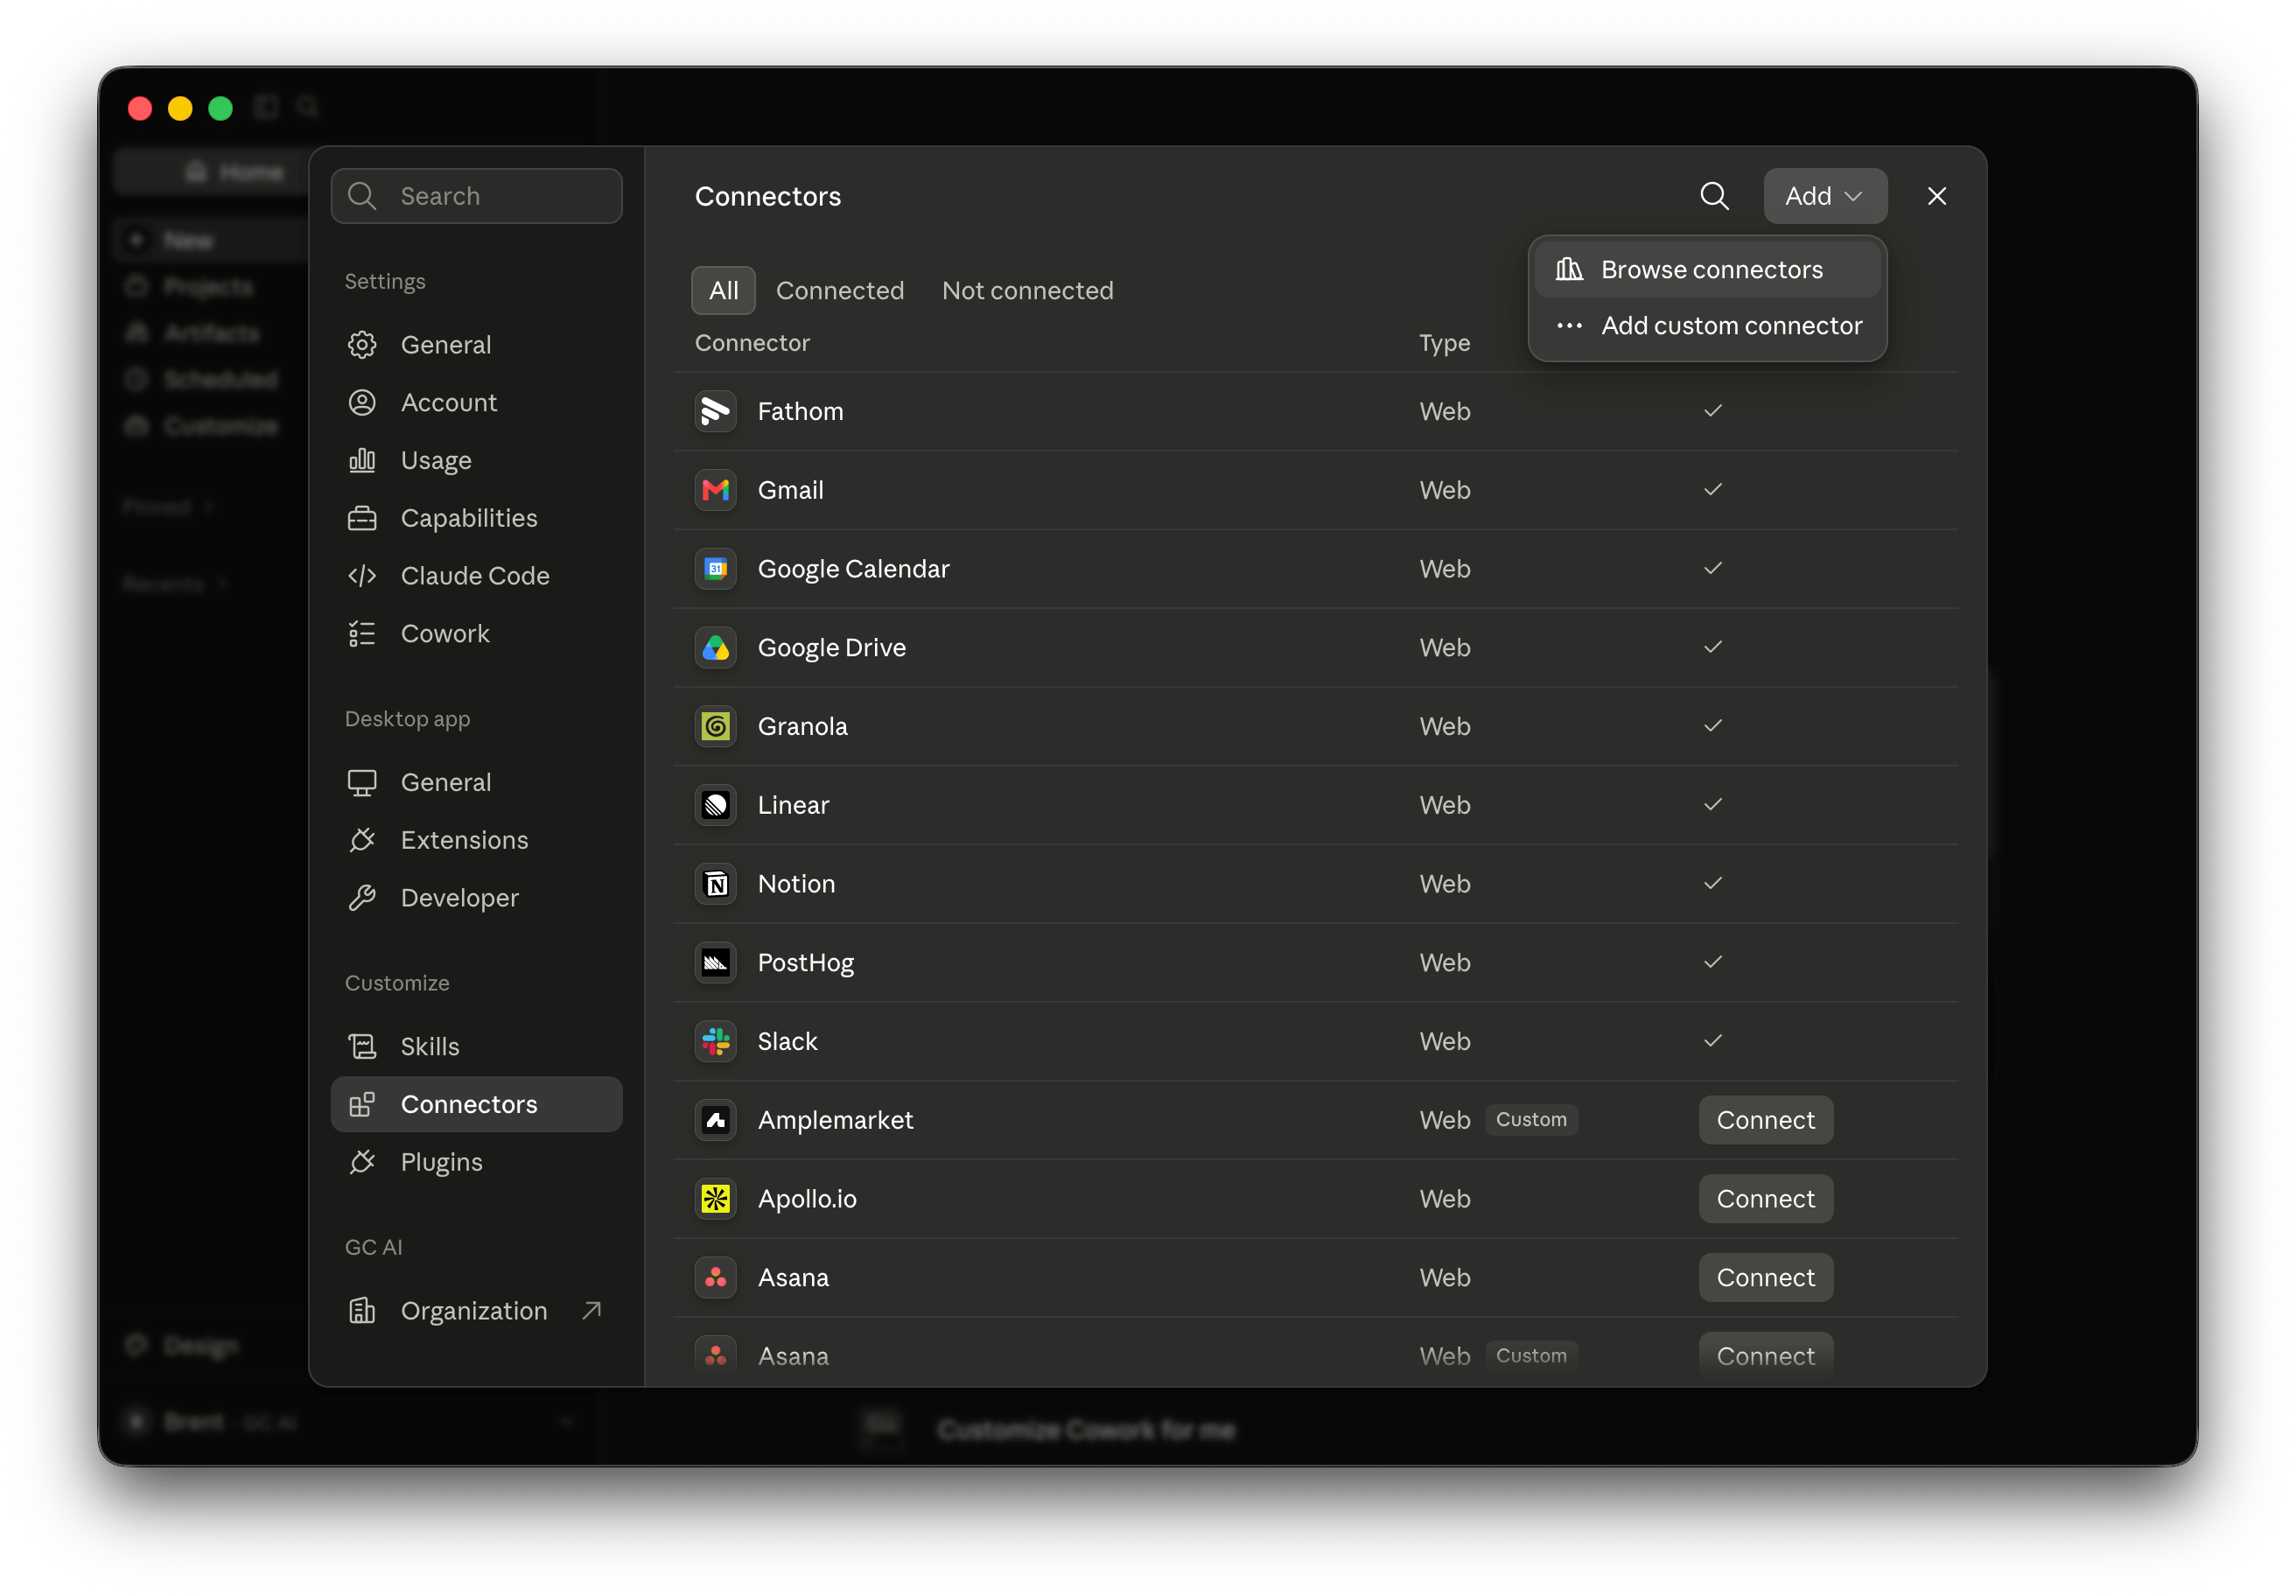Screen dimensions: 2296x1596
Task: Click the Amplemarket connector logo
Action: 716,1121
